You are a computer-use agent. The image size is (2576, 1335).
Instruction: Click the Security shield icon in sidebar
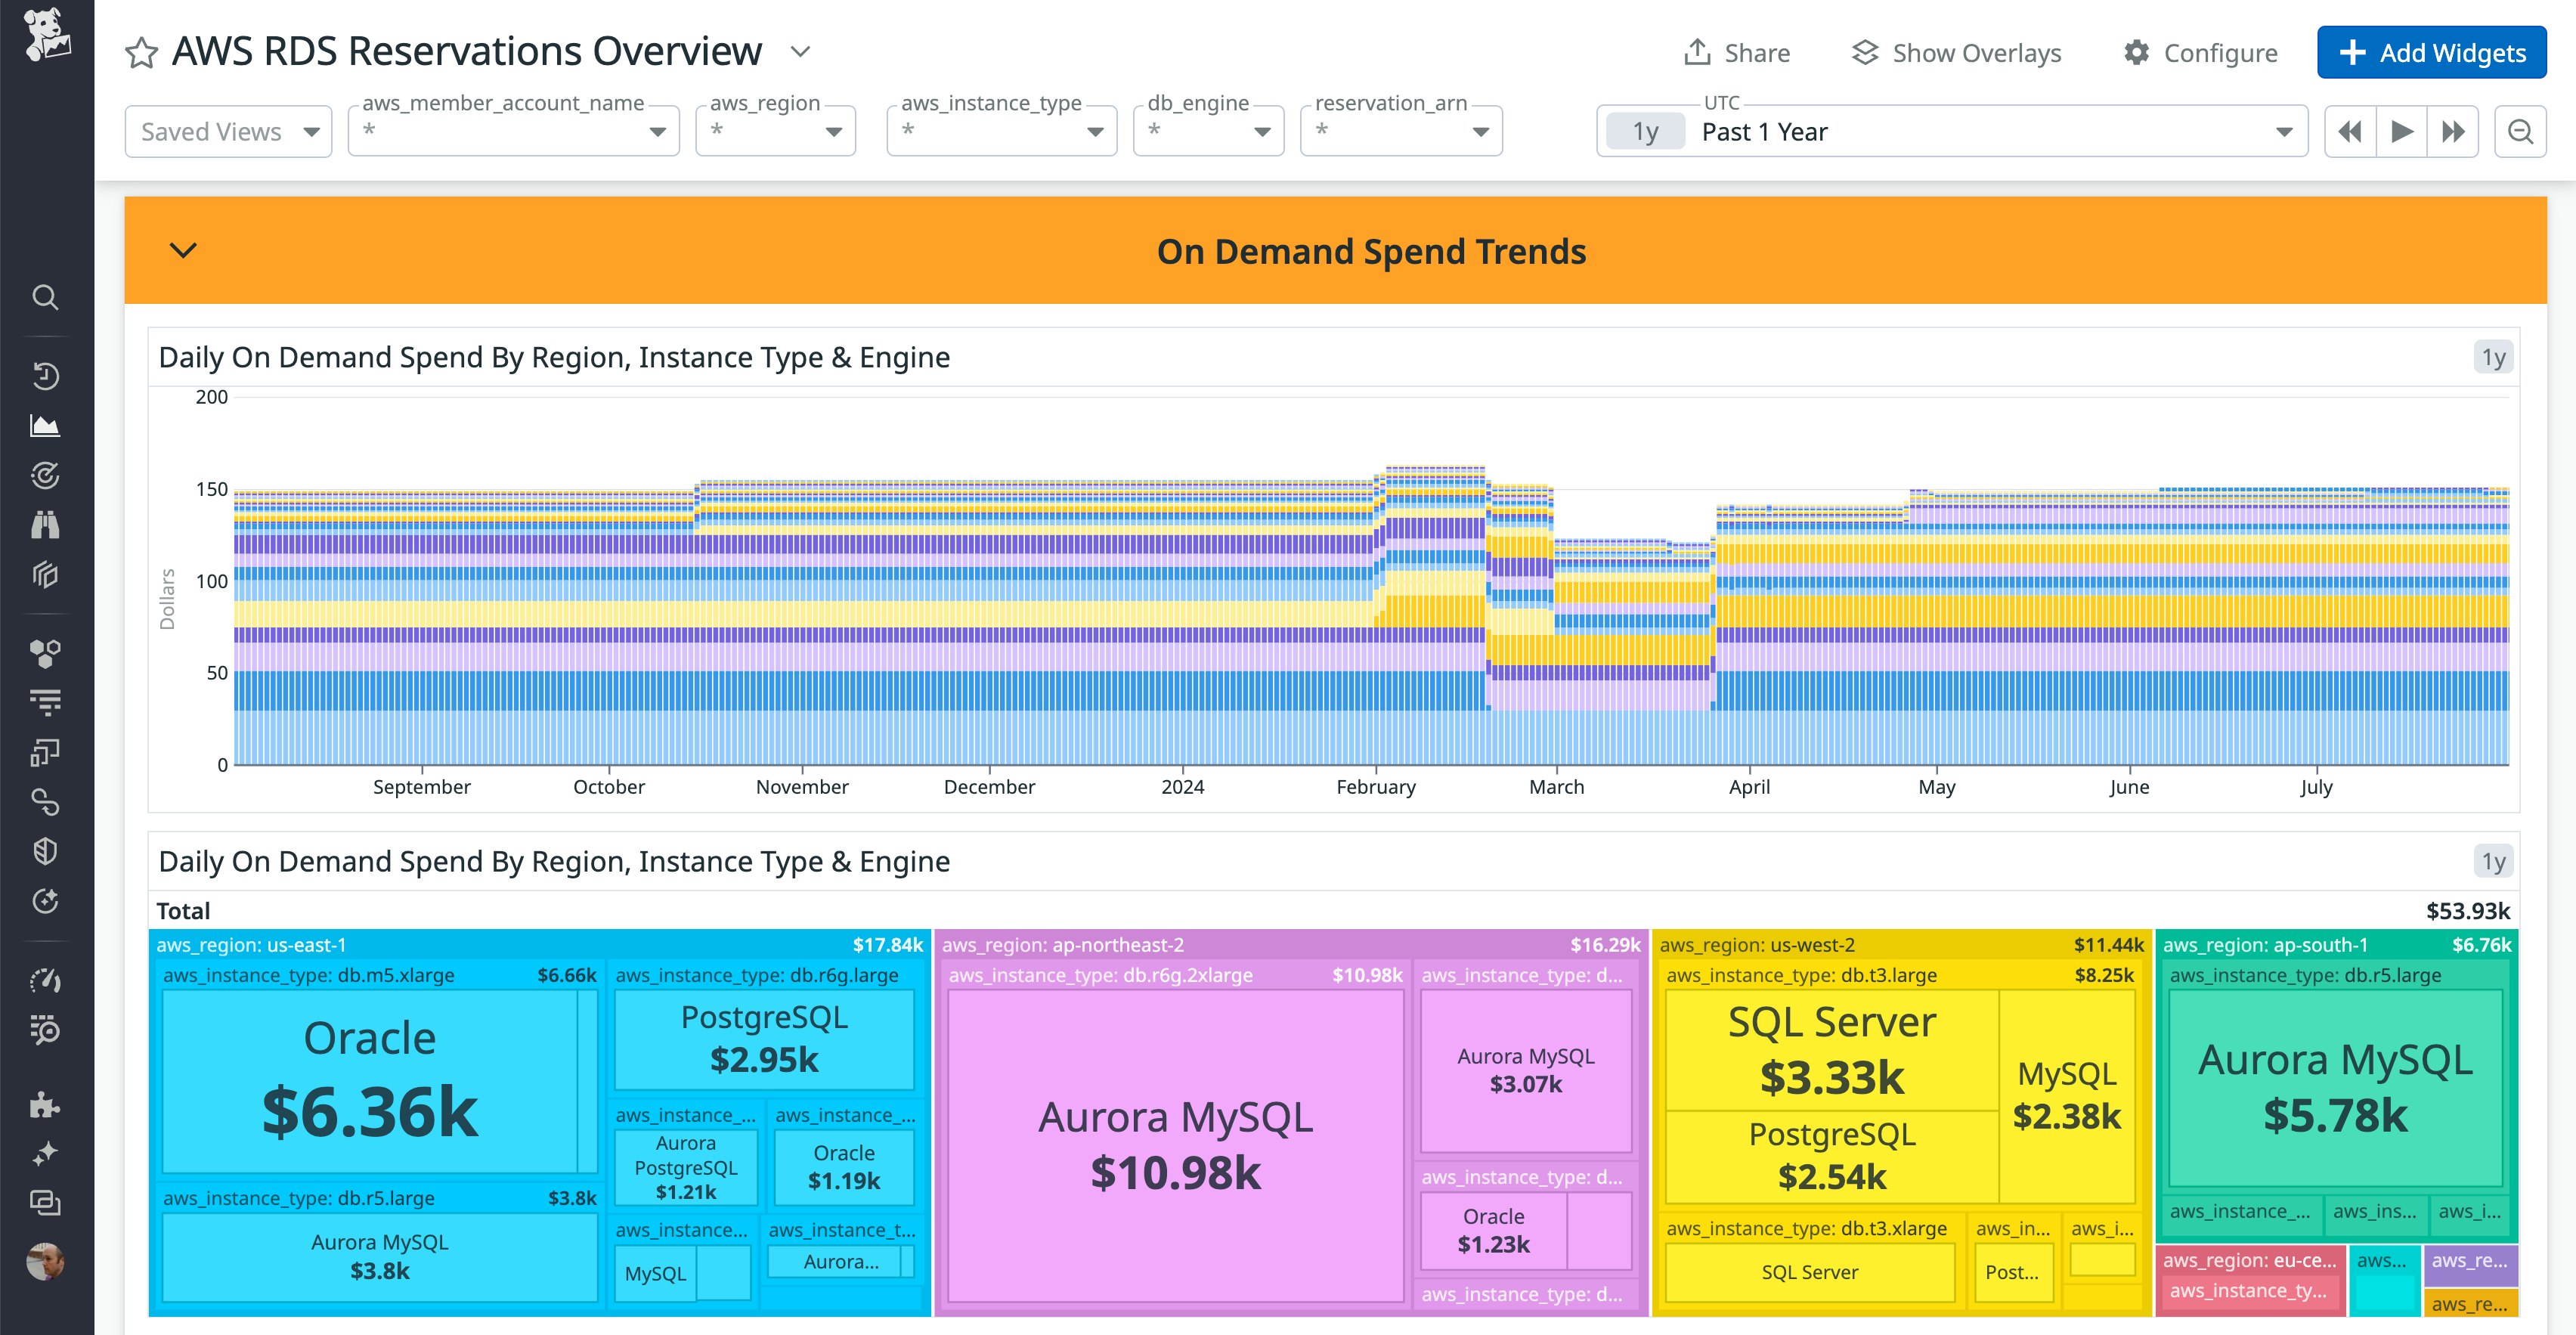[x=45, y=850]
